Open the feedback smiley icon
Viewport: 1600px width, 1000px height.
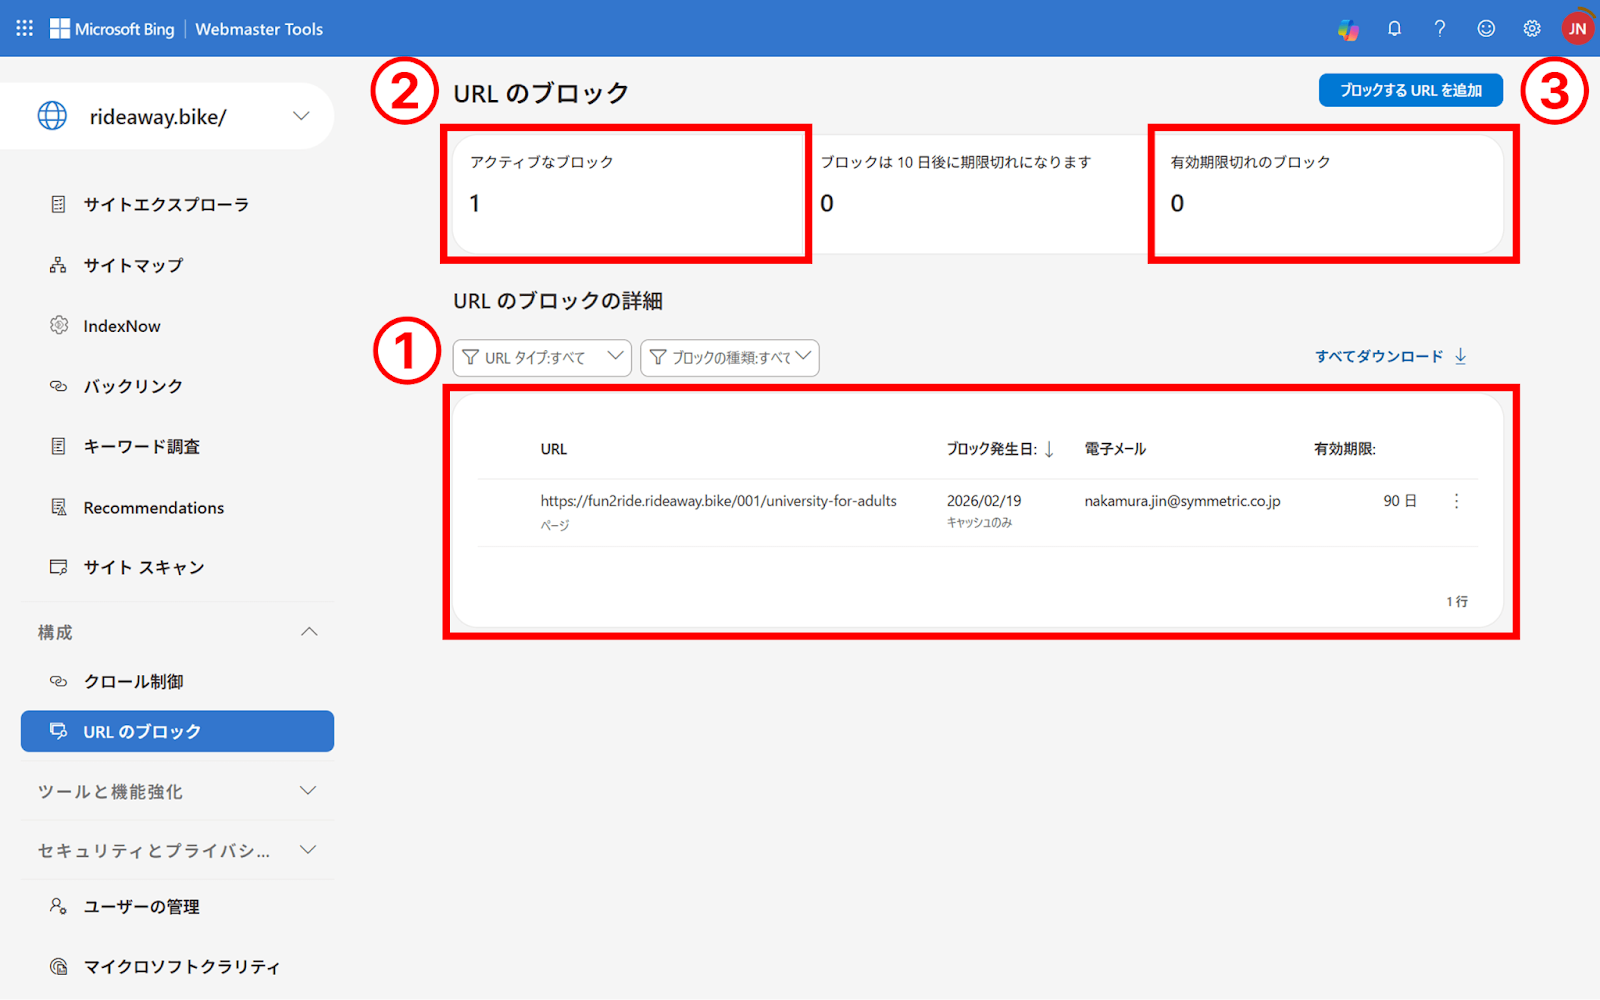click(x=1485, y=29)
